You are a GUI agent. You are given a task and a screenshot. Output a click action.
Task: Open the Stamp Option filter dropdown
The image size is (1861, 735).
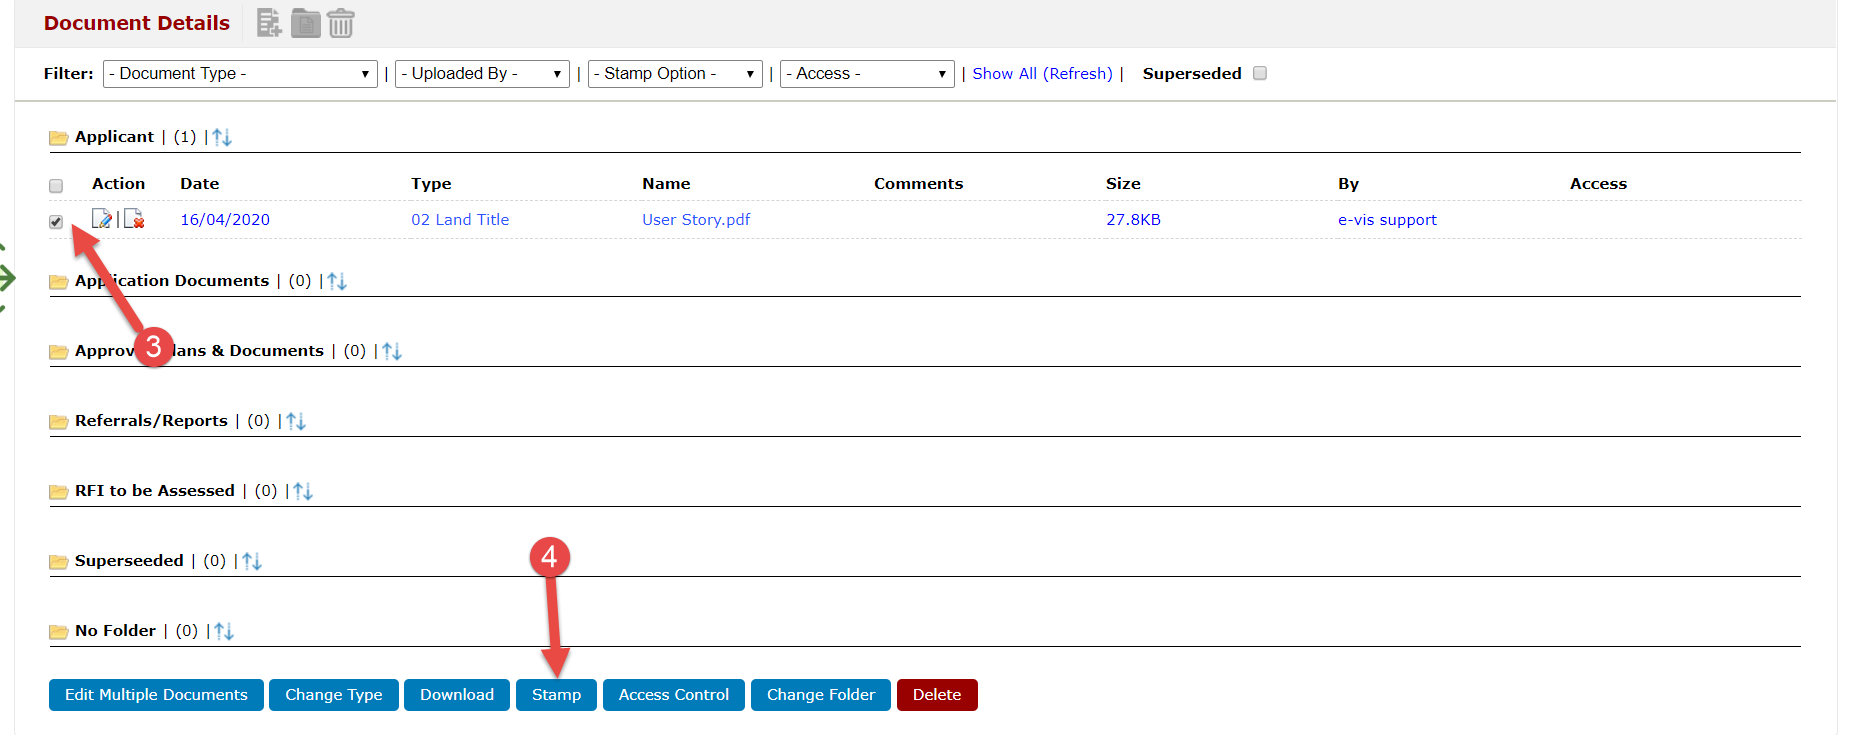(x=675, y=74)
